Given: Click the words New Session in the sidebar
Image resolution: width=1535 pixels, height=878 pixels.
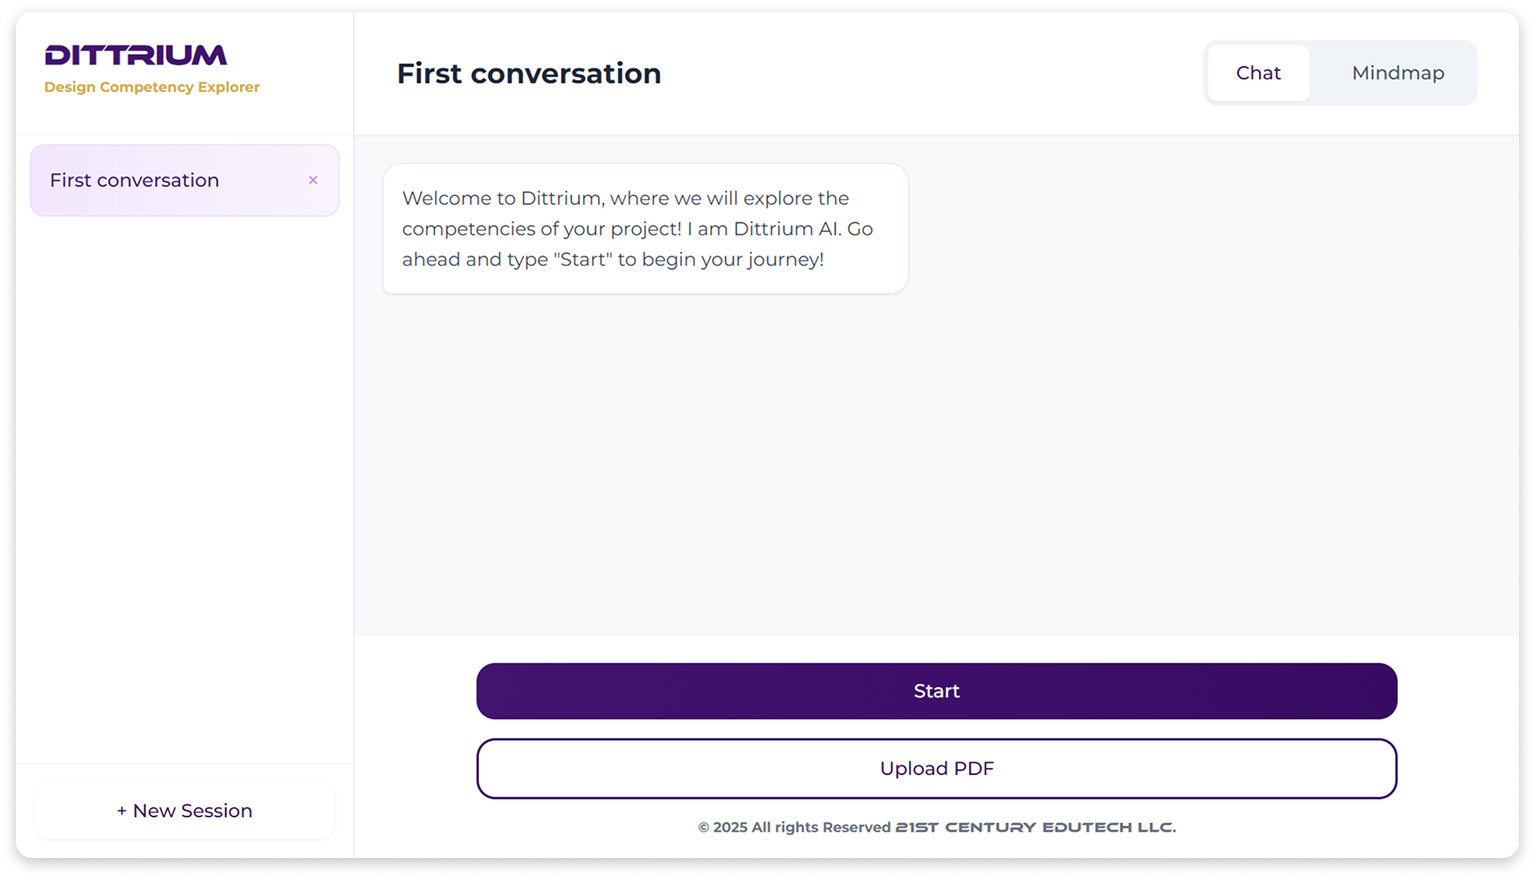Looking at the screenshot, I should click(193, 811).
